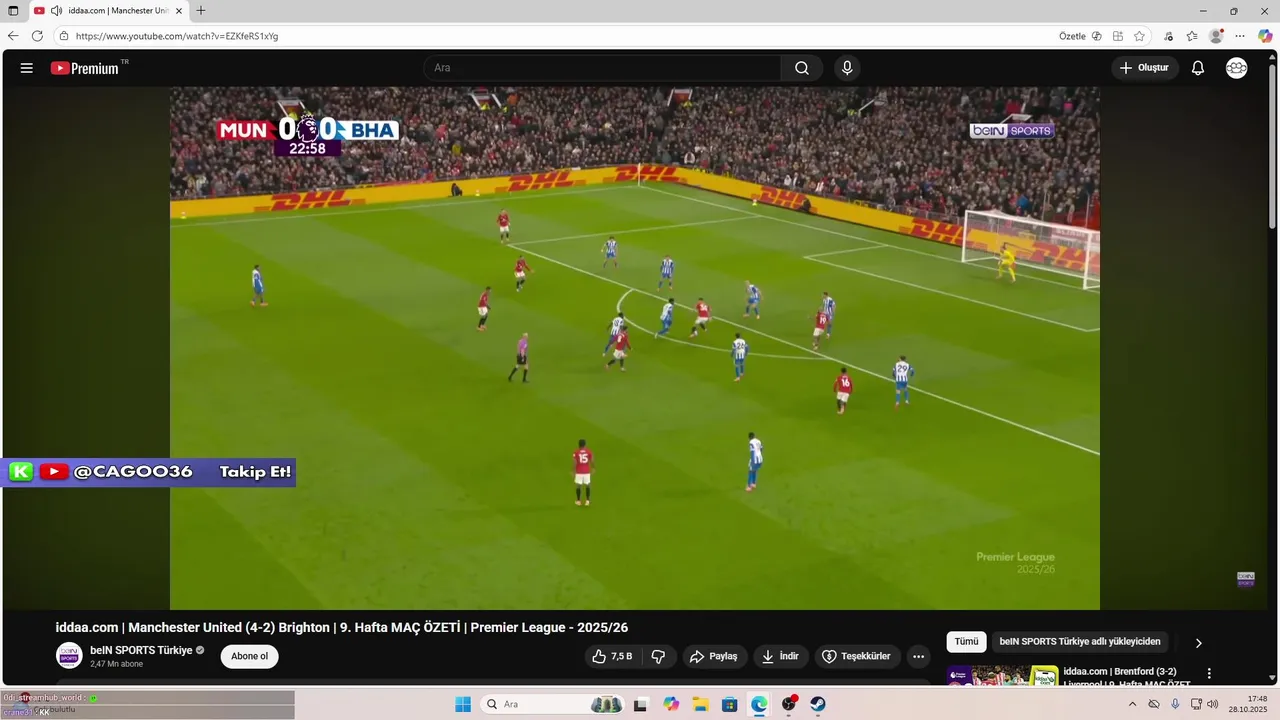Open the Edge tab actions menu icon
This screenshot has height=720, width=1280.
13,11
